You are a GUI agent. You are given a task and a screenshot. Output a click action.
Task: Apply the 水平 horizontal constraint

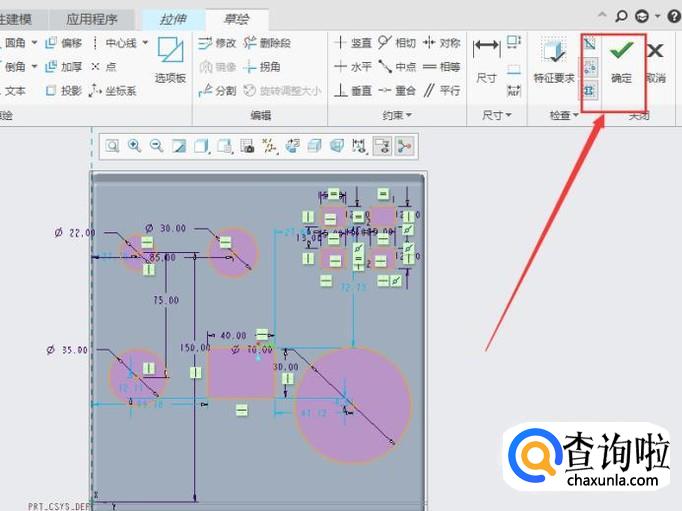(353, 67)
